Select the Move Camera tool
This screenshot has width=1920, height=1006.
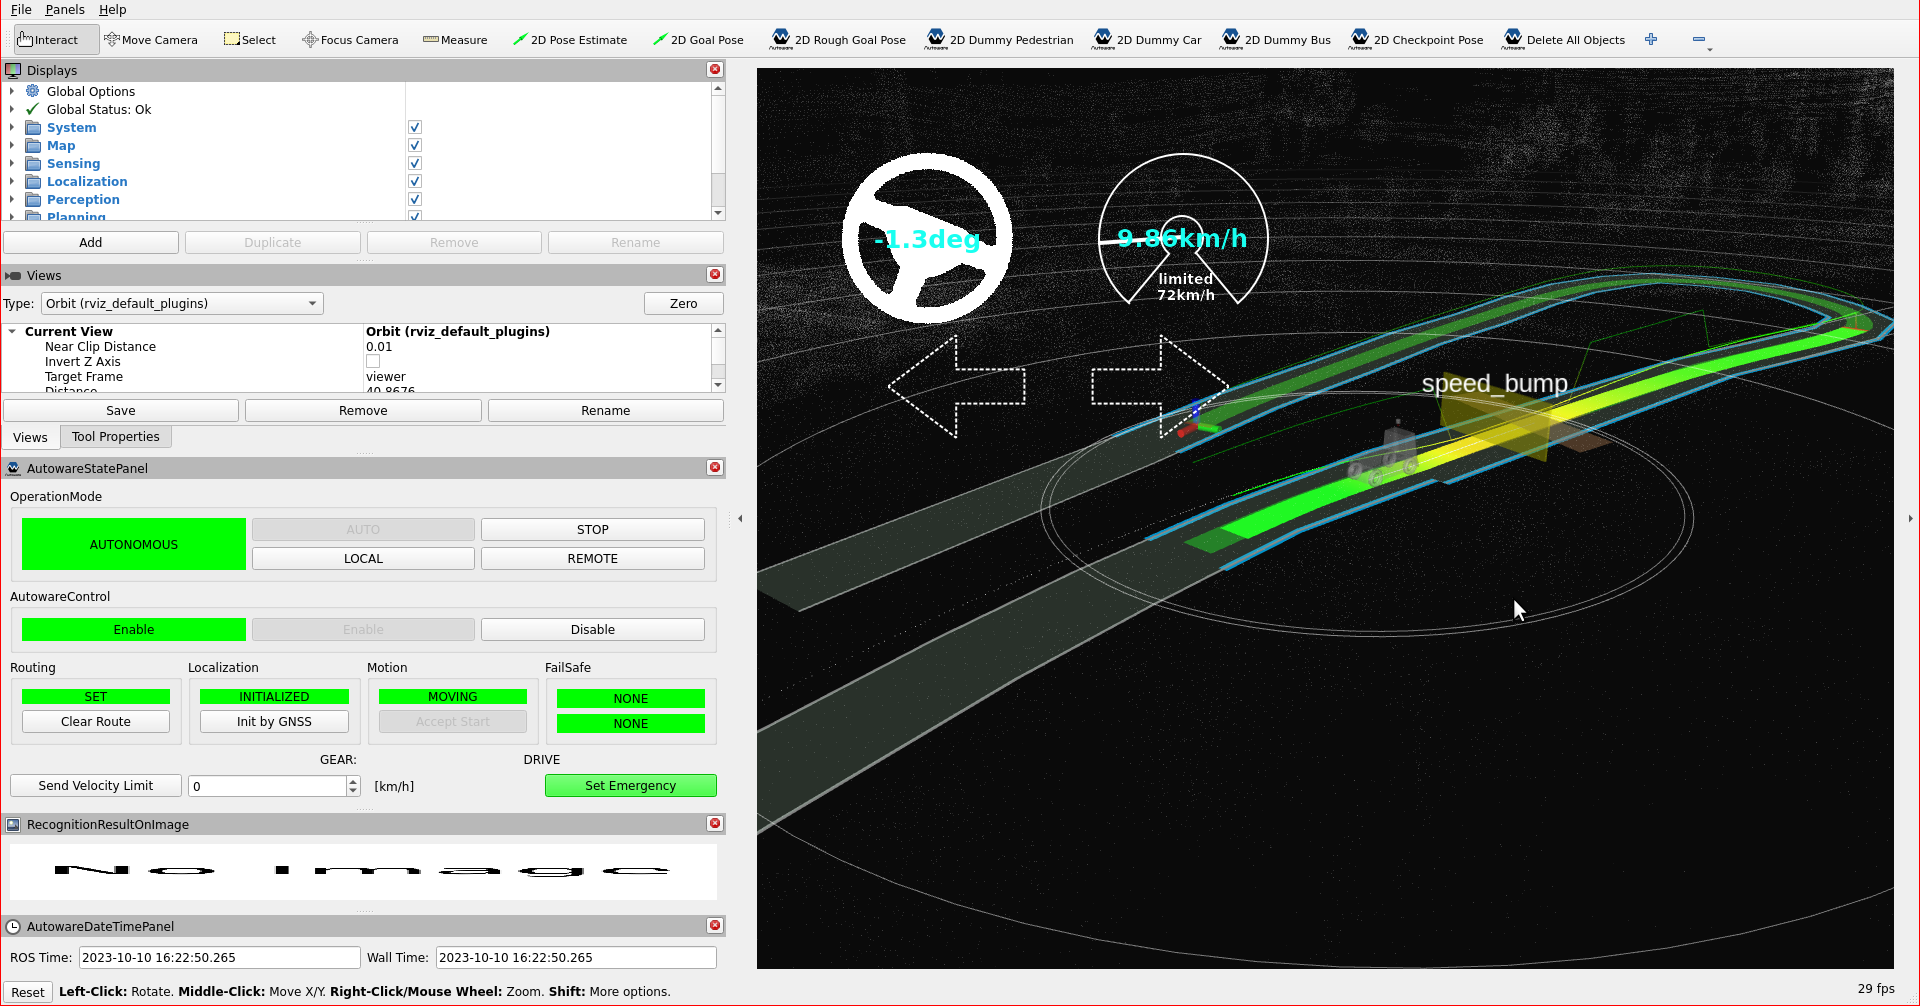click(151, 39)
